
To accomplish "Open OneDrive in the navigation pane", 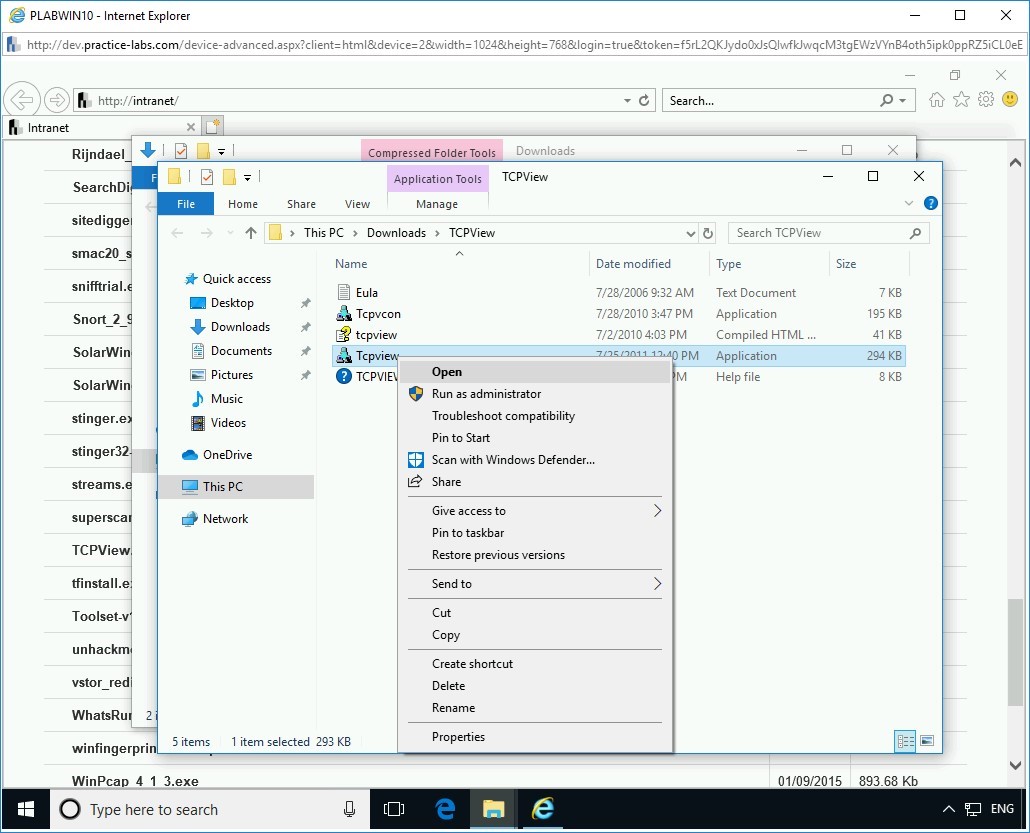I will coord(226,454).
